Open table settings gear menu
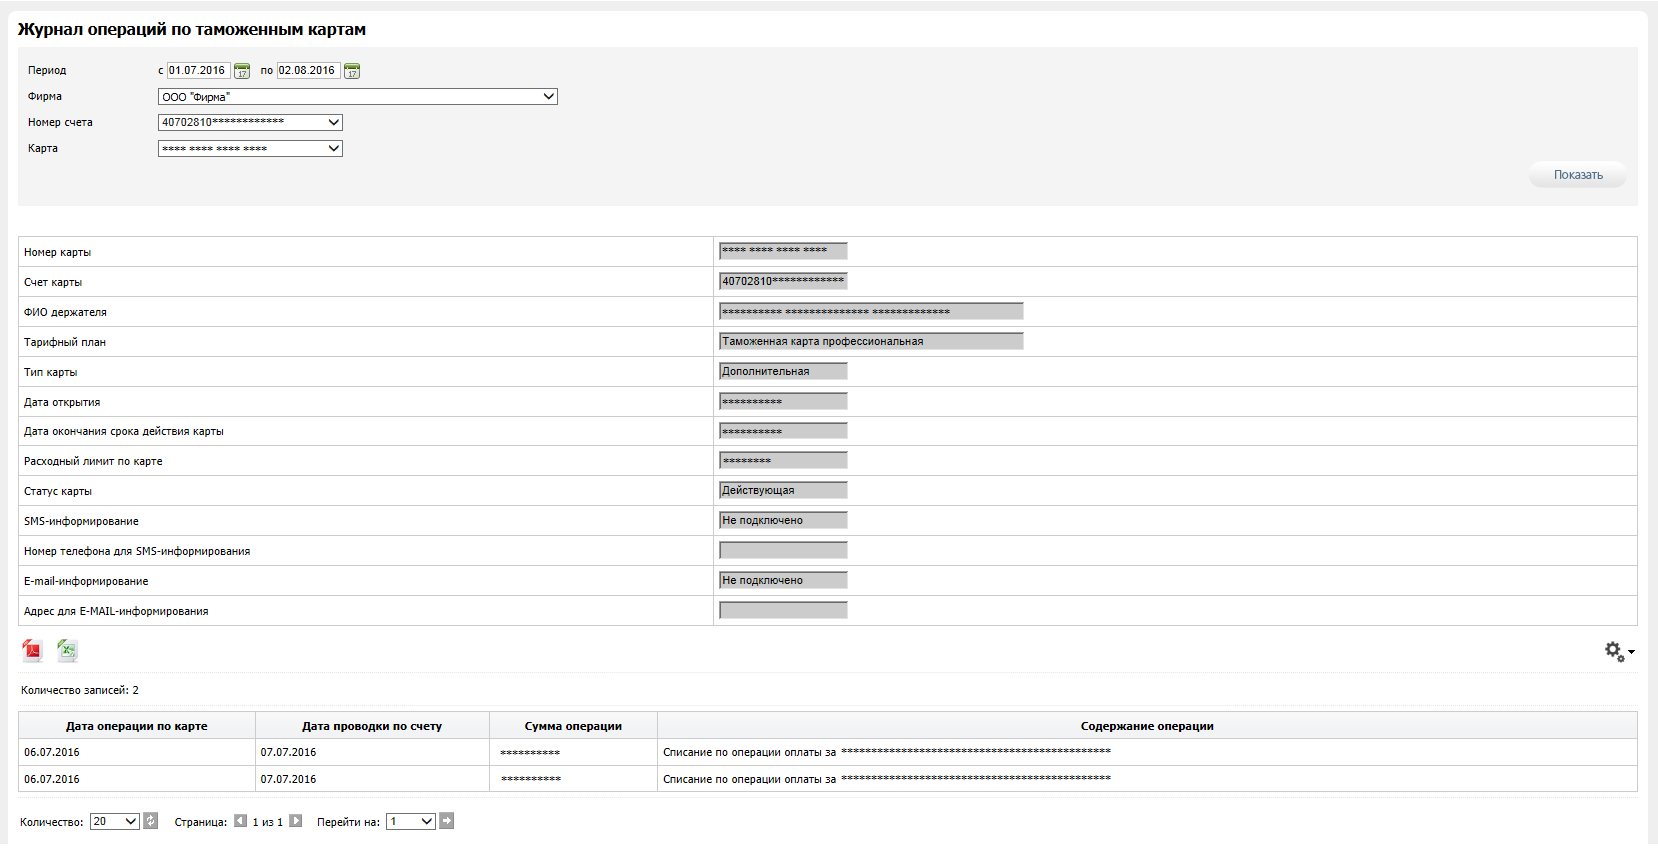The width and height of the screenshot is (1658, 861). (1619, 652)
